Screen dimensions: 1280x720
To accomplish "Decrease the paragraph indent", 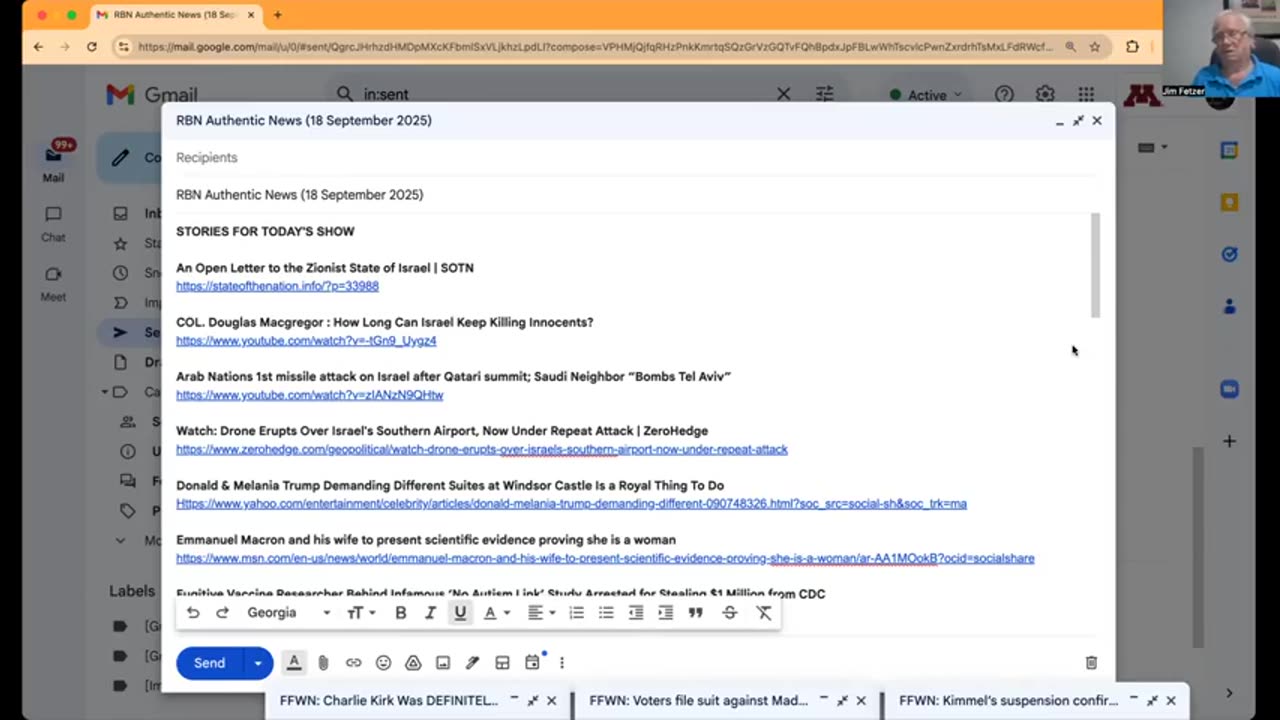I will click(636, 613).
